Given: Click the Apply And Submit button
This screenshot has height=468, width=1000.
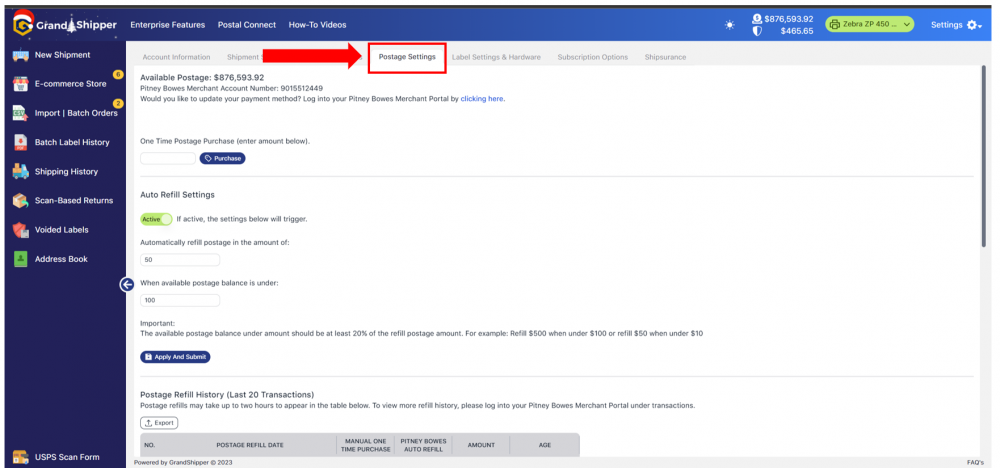Looking at the screenshot, I should click(x=175, y=357).
